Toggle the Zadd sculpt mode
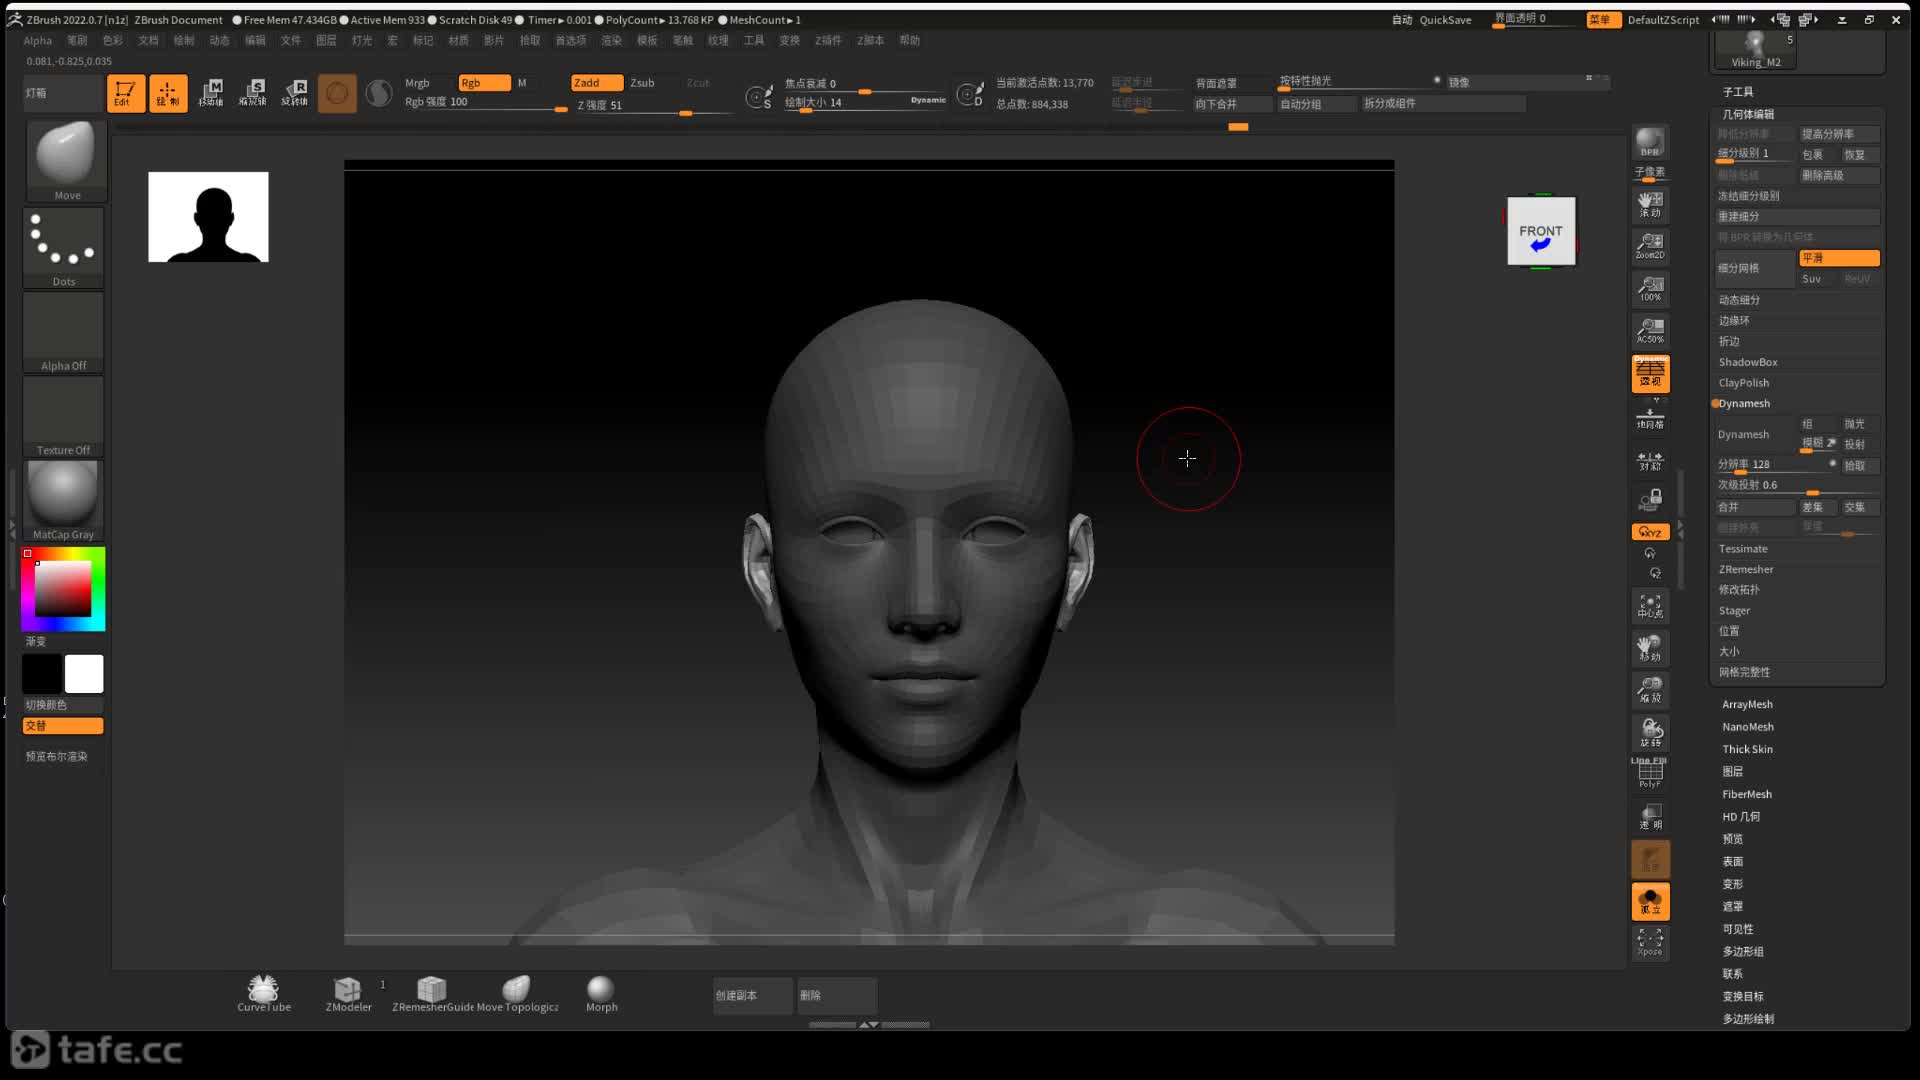Image resolution: width=1920 pixels, height=1080 pixels. click(597, 83)
